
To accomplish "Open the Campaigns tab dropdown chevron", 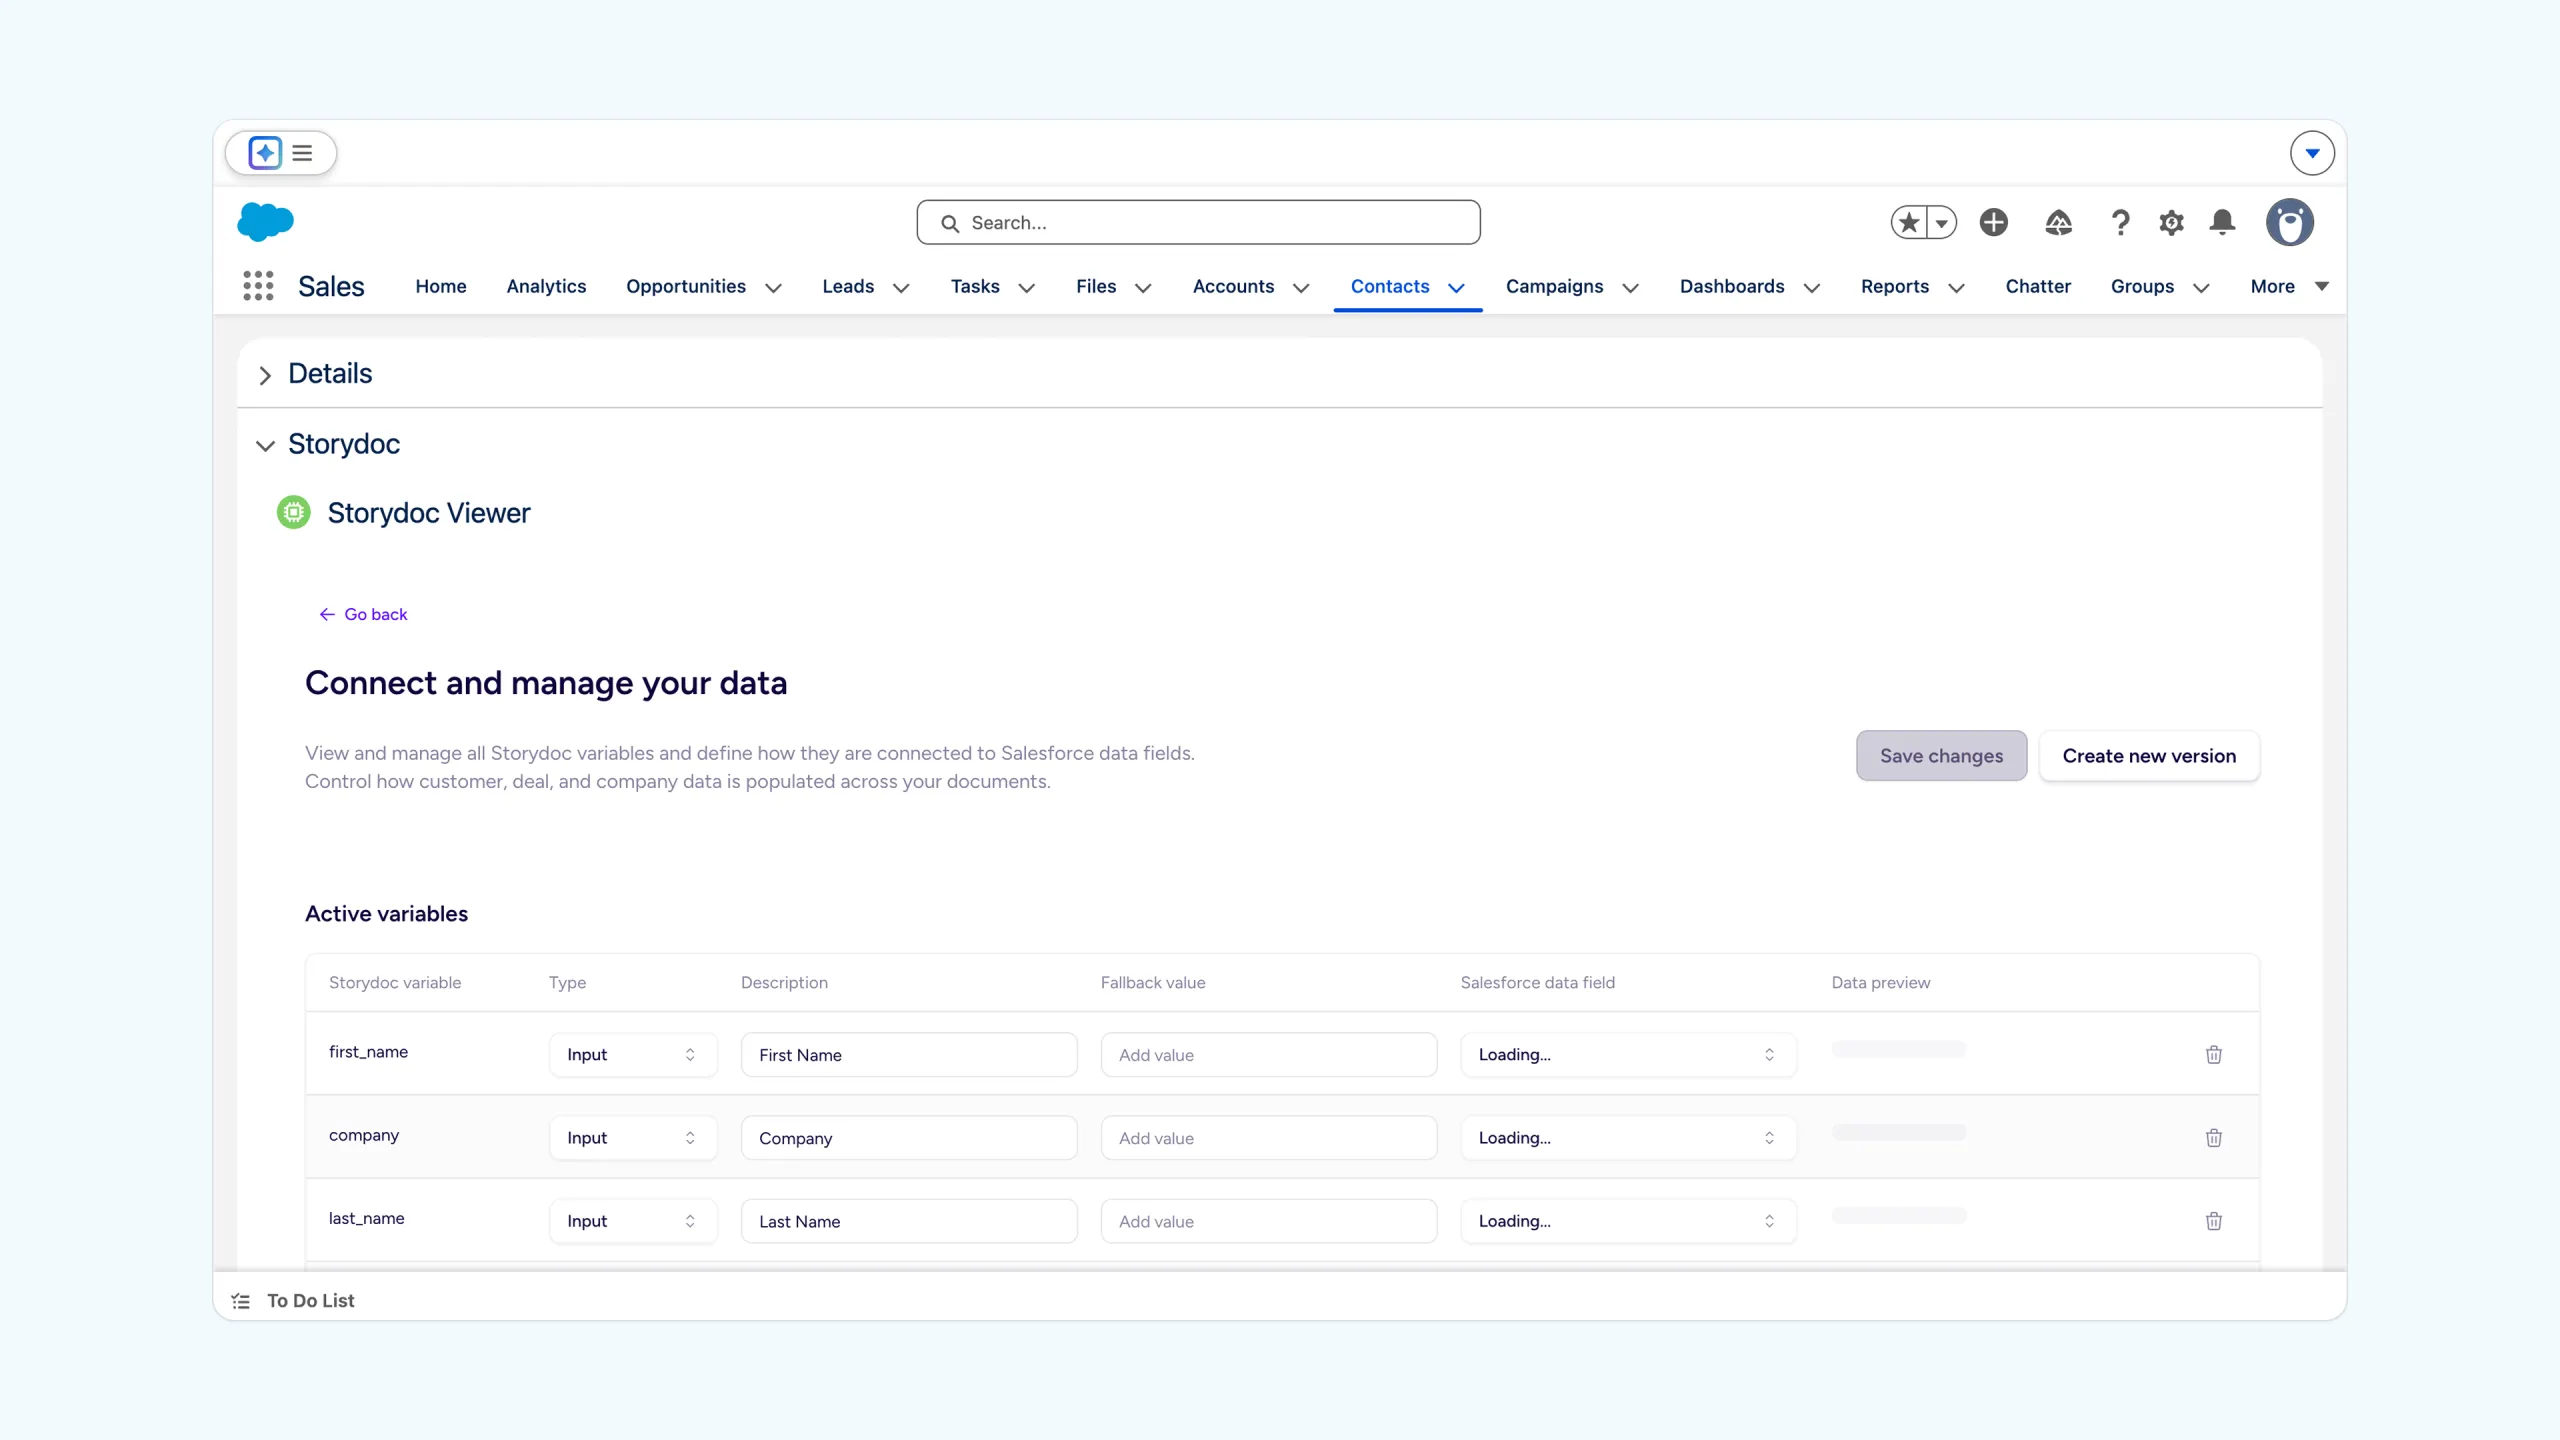I will [1630, 288].
